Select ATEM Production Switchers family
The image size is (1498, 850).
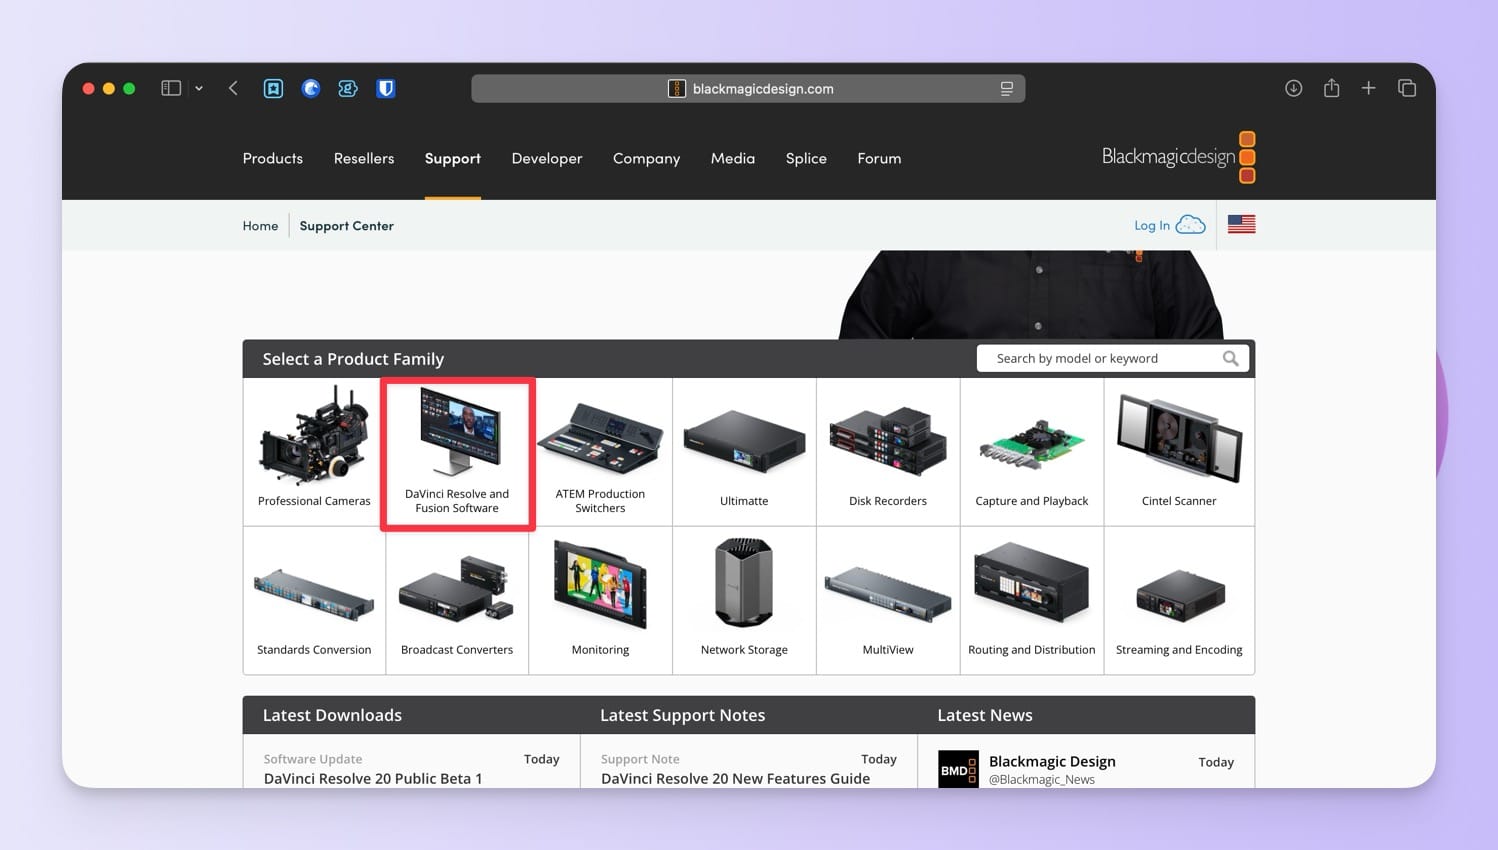pyautogui.click(x=600, y=452)
